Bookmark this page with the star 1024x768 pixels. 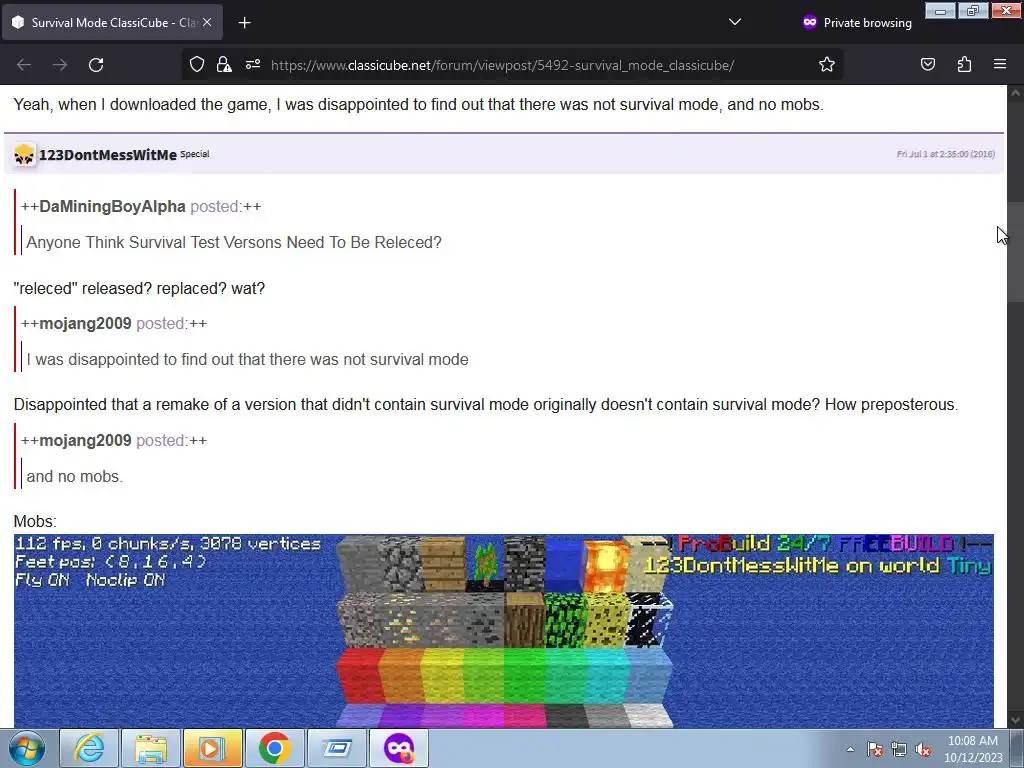pyautogui.click(x=827, y=65)
